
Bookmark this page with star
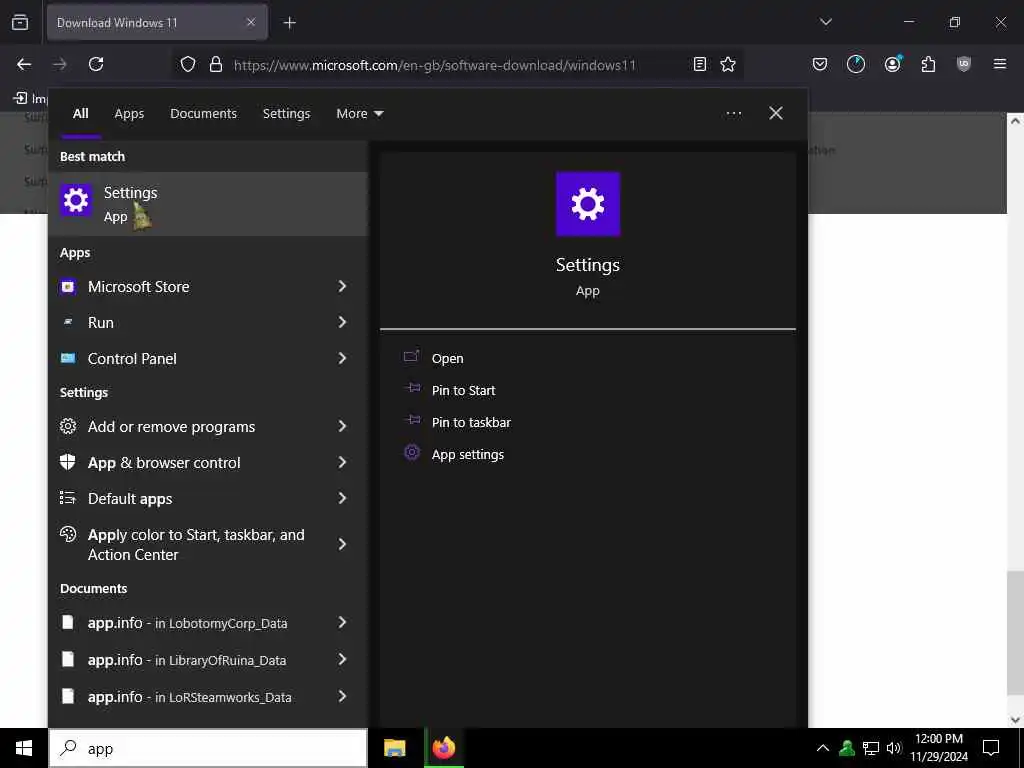[x=728, y=64]
